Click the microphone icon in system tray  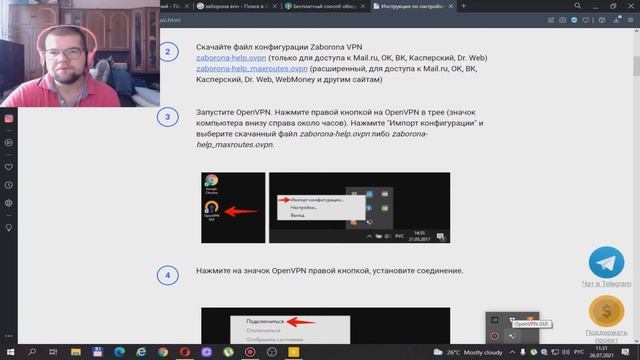point(523,352)
